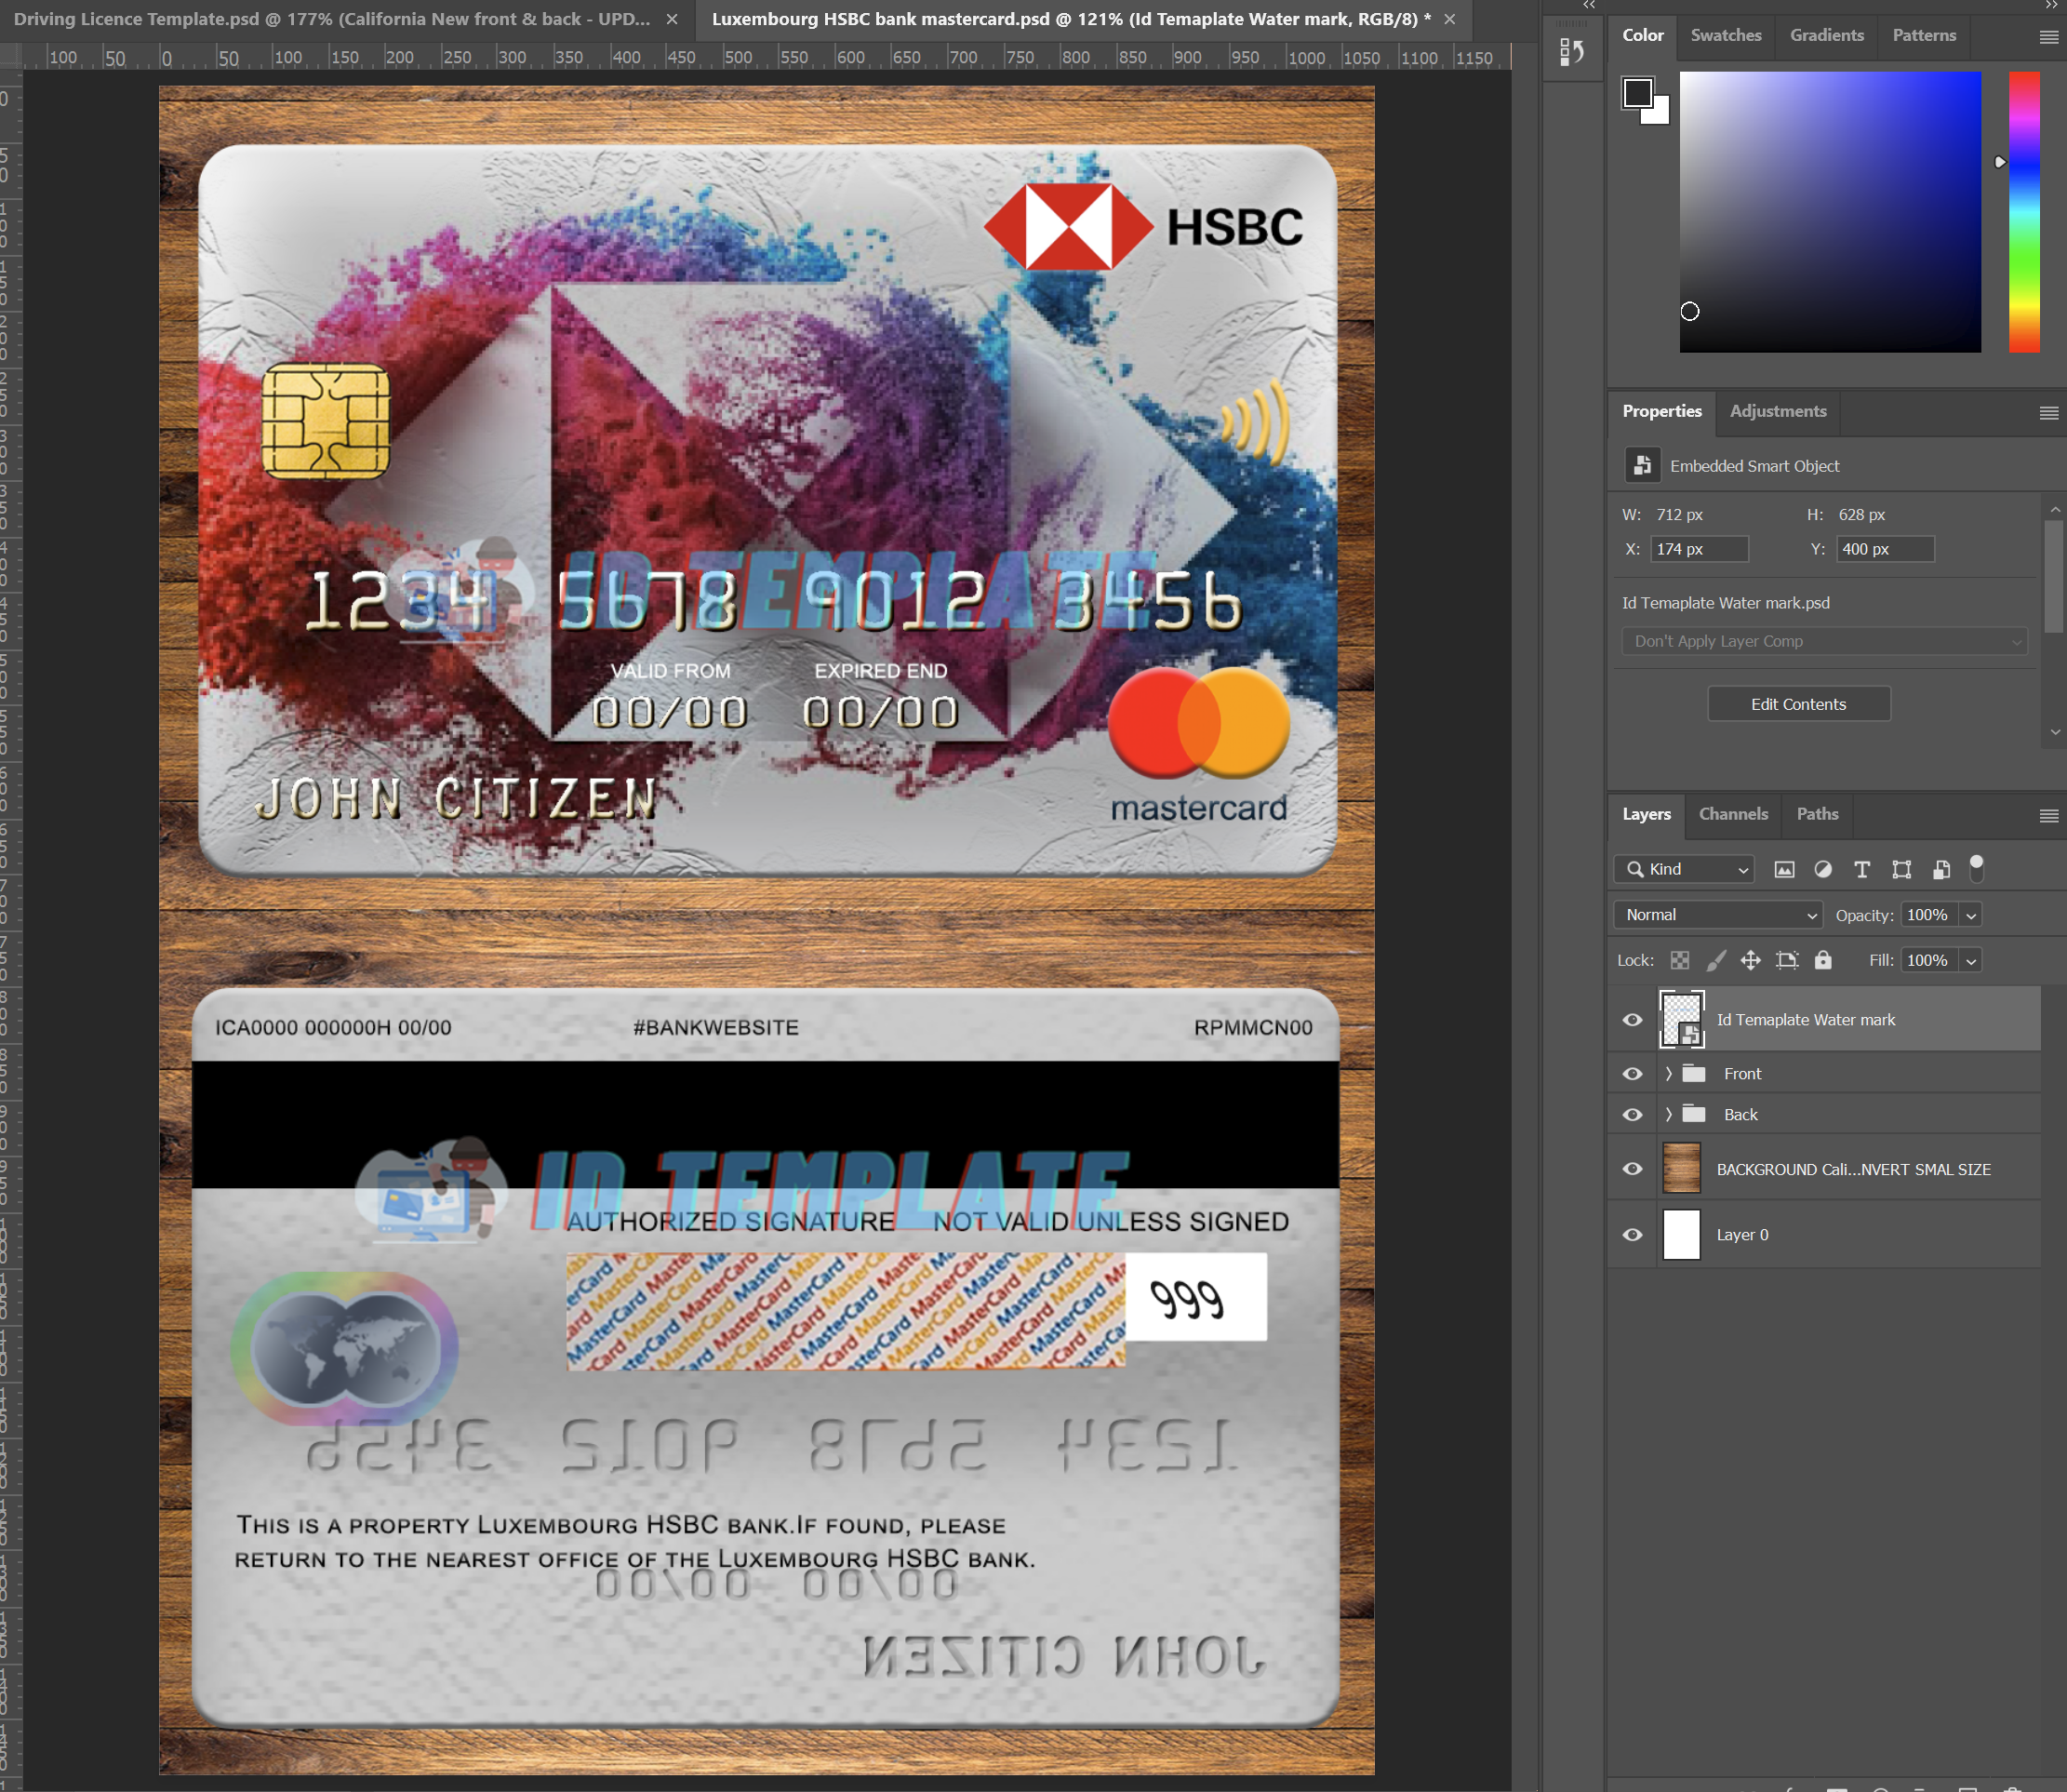
Task: Switch to the Gradients tab
Action: [x=1827, y=35]
